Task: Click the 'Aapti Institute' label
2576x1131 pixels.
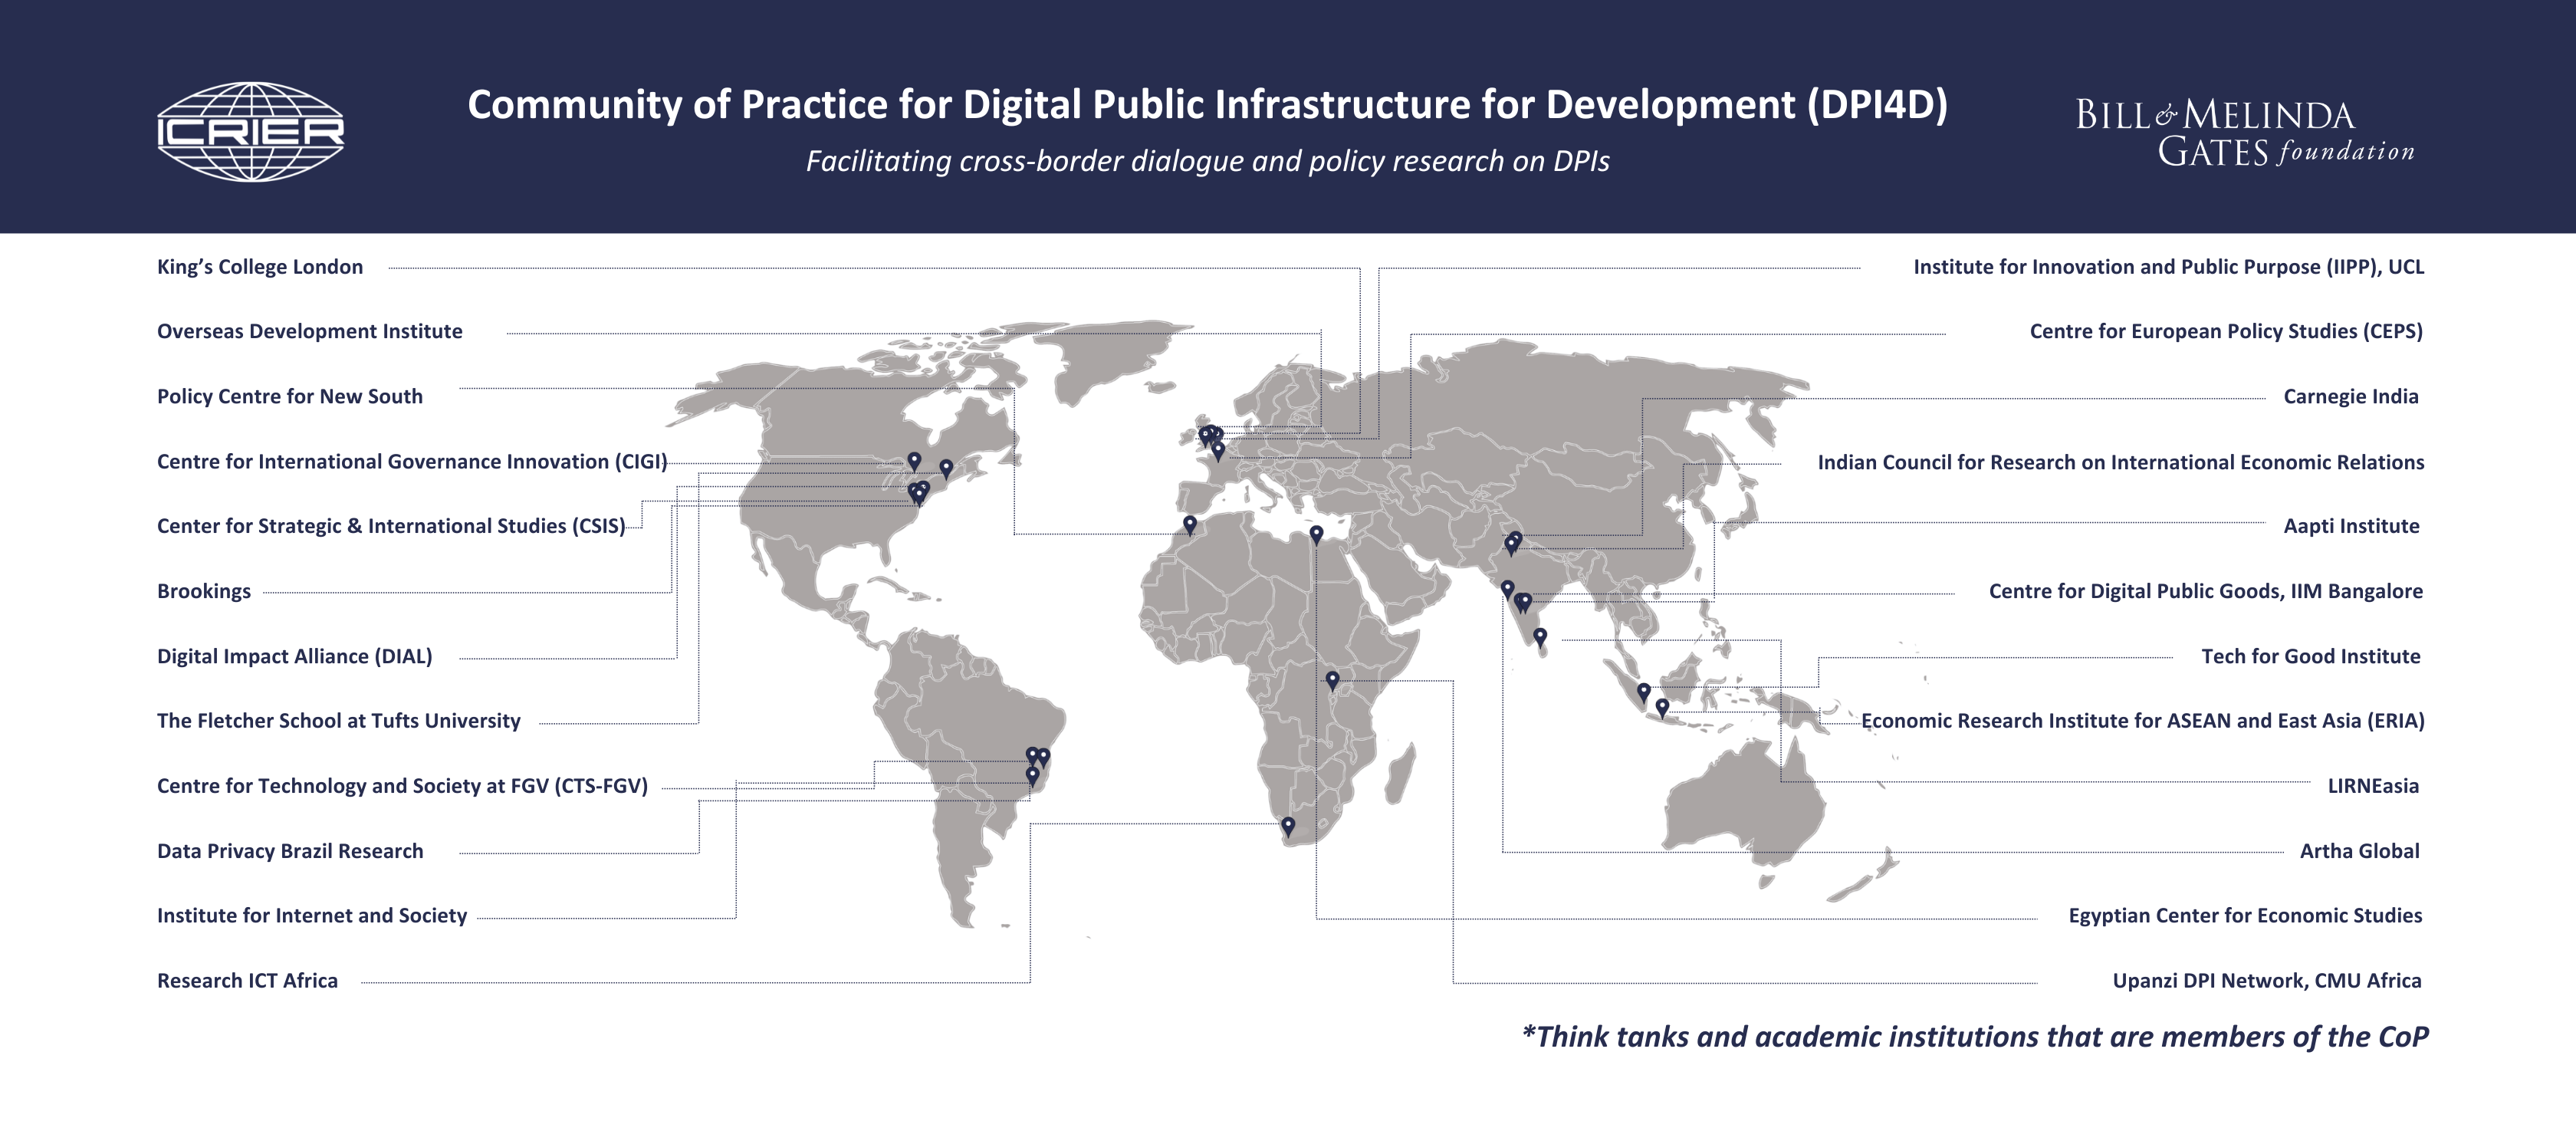Action: click(x=2351, y=526)
